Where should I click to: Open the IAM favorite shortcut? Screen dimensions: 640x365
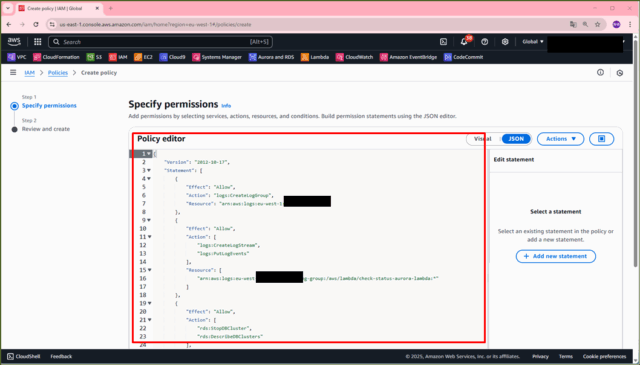[x=118, y=57]
